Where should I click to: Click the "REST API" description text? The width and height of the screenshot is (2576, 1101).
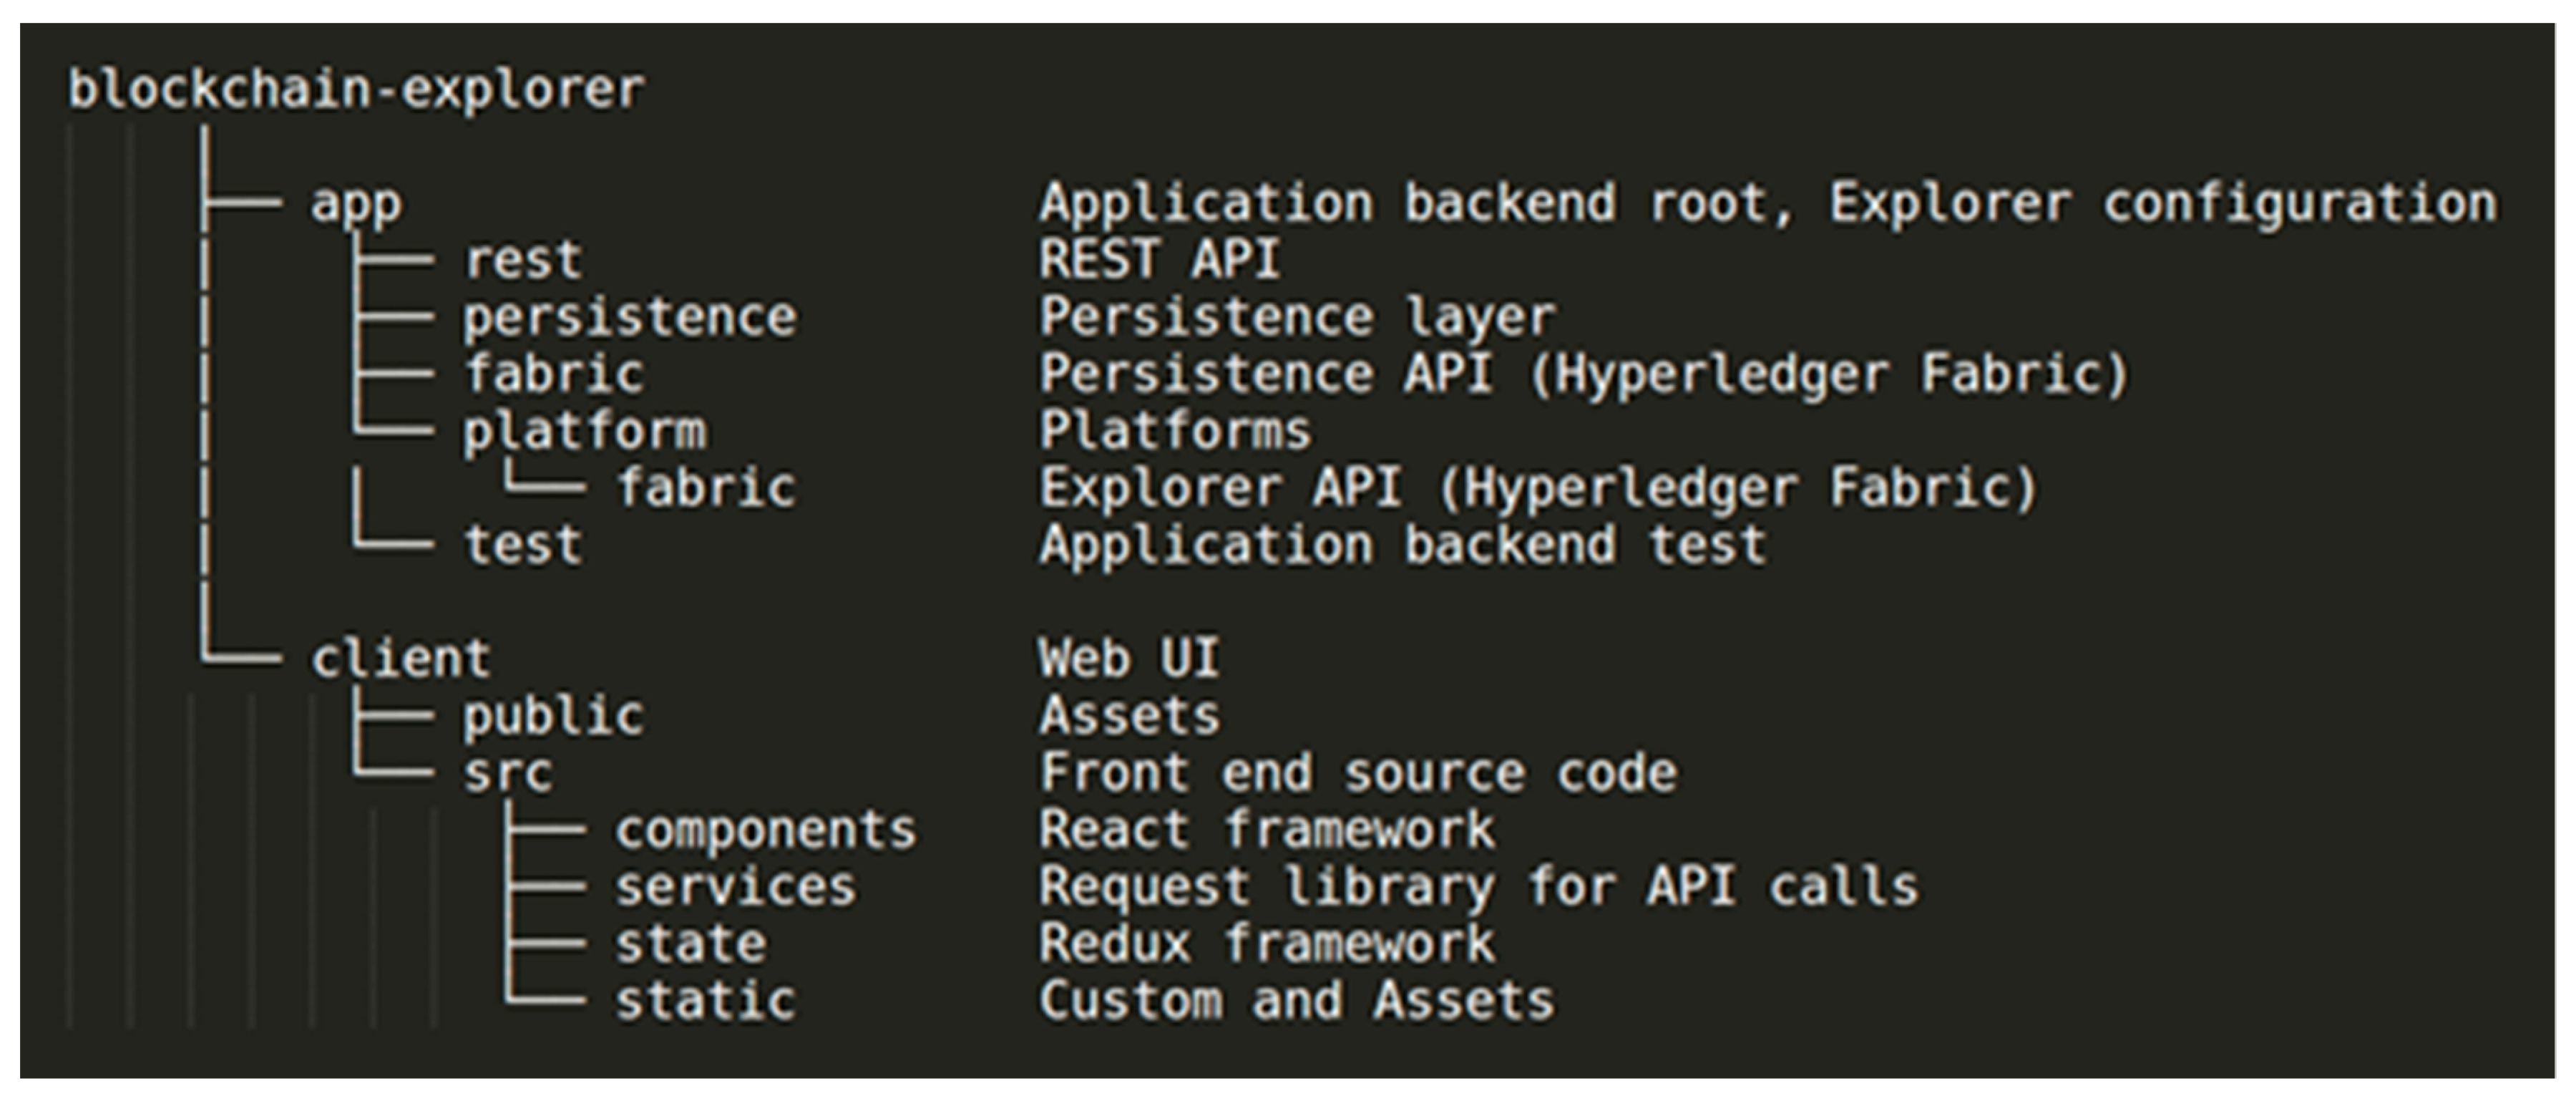pos(1159,261)
